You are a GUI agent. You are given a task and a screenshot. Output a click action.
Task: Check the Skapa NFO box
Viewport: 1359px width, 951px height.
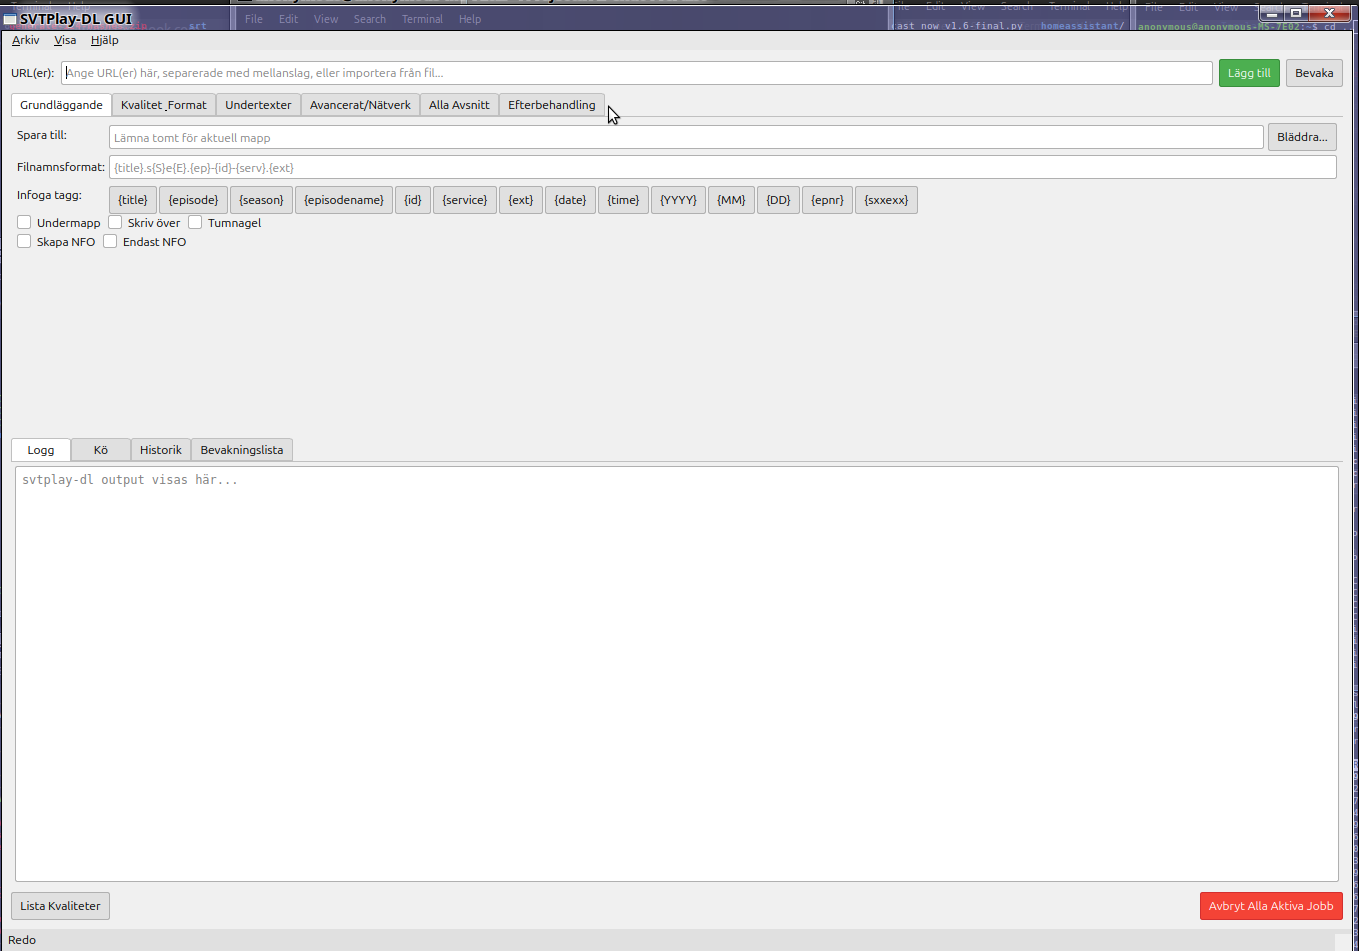(x=23, y=241)
